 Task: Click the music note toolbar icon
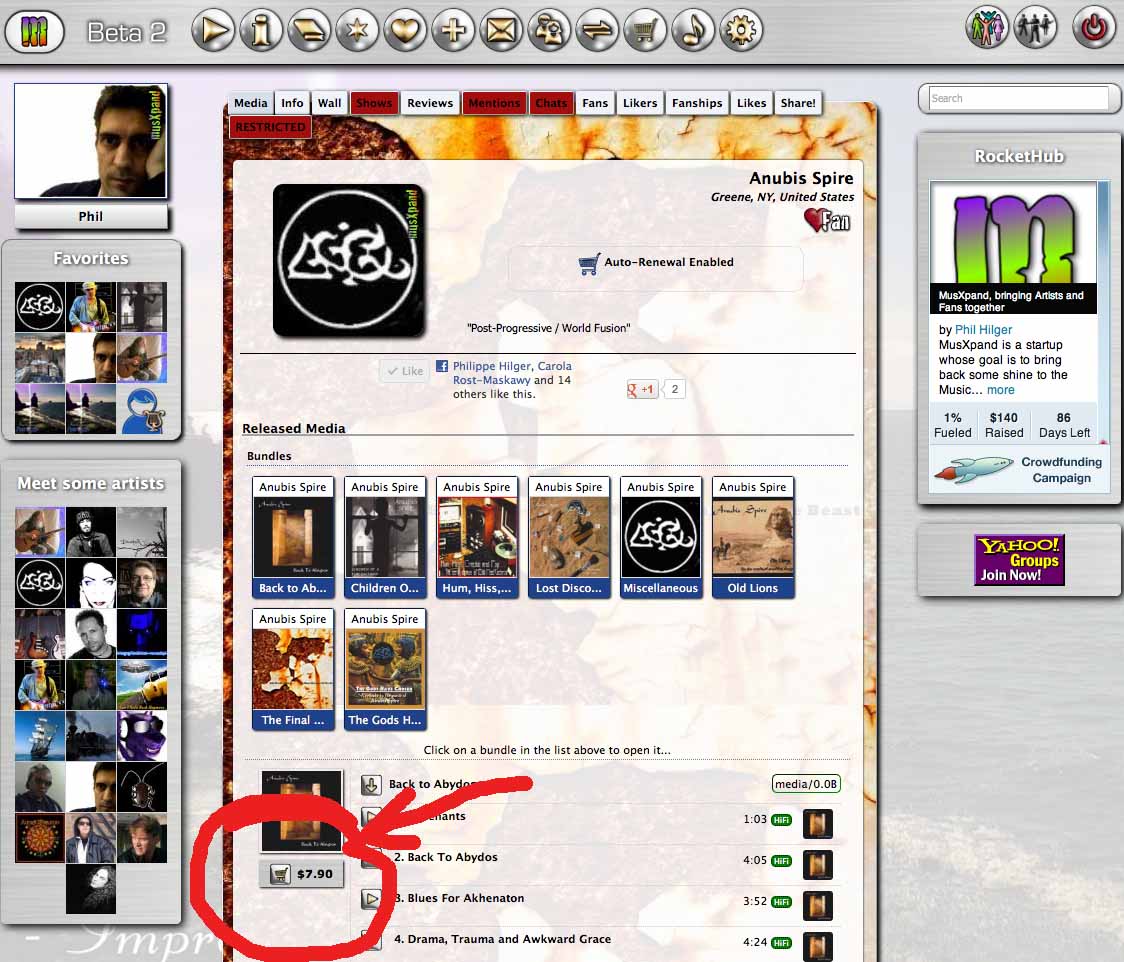click(693, 30)
